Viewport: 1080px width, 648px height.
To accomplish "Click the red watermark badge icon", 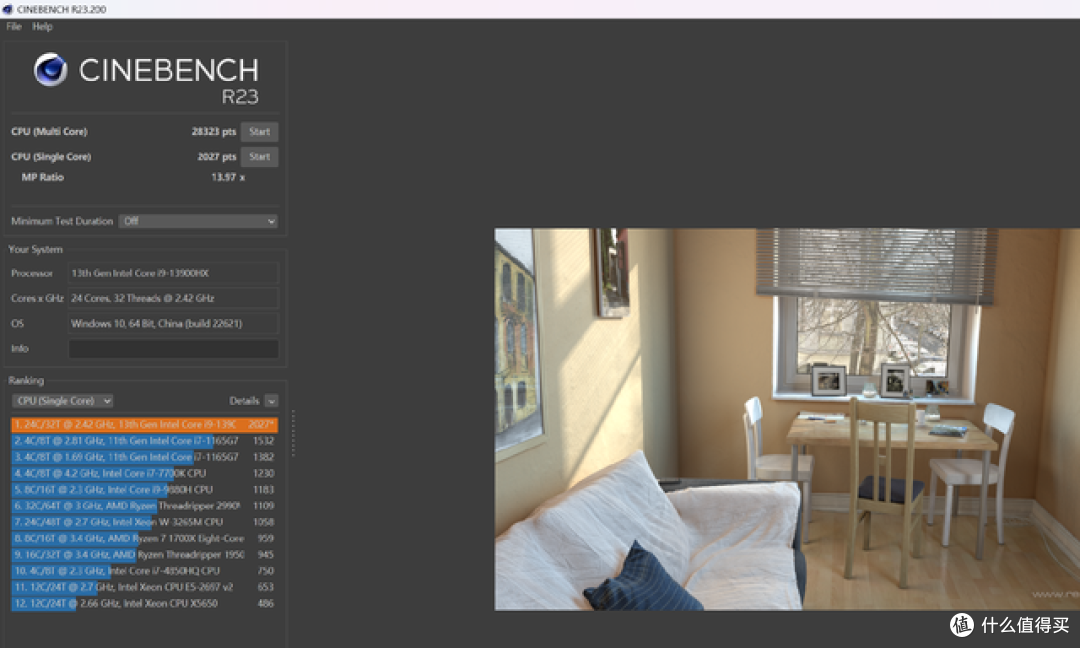I will click(961, 625).
